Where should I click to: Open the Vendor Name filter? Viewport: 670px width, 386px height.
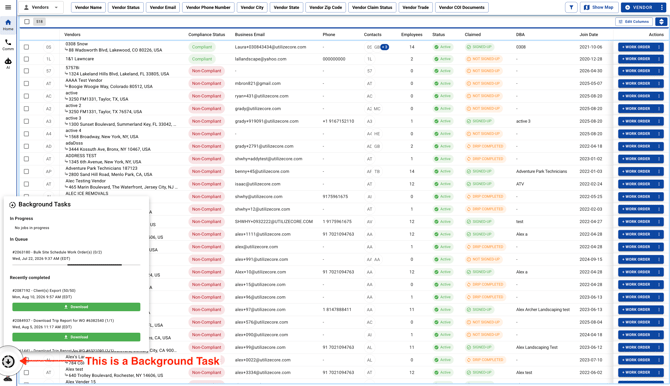tap(88, 7)
